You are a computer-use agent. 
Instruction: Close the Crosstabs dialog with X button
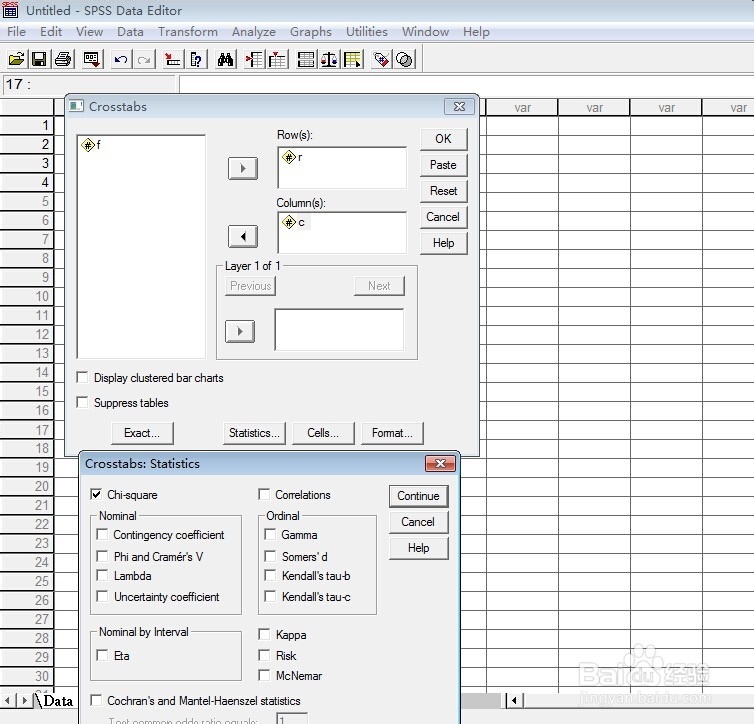[x=459, y=107]
